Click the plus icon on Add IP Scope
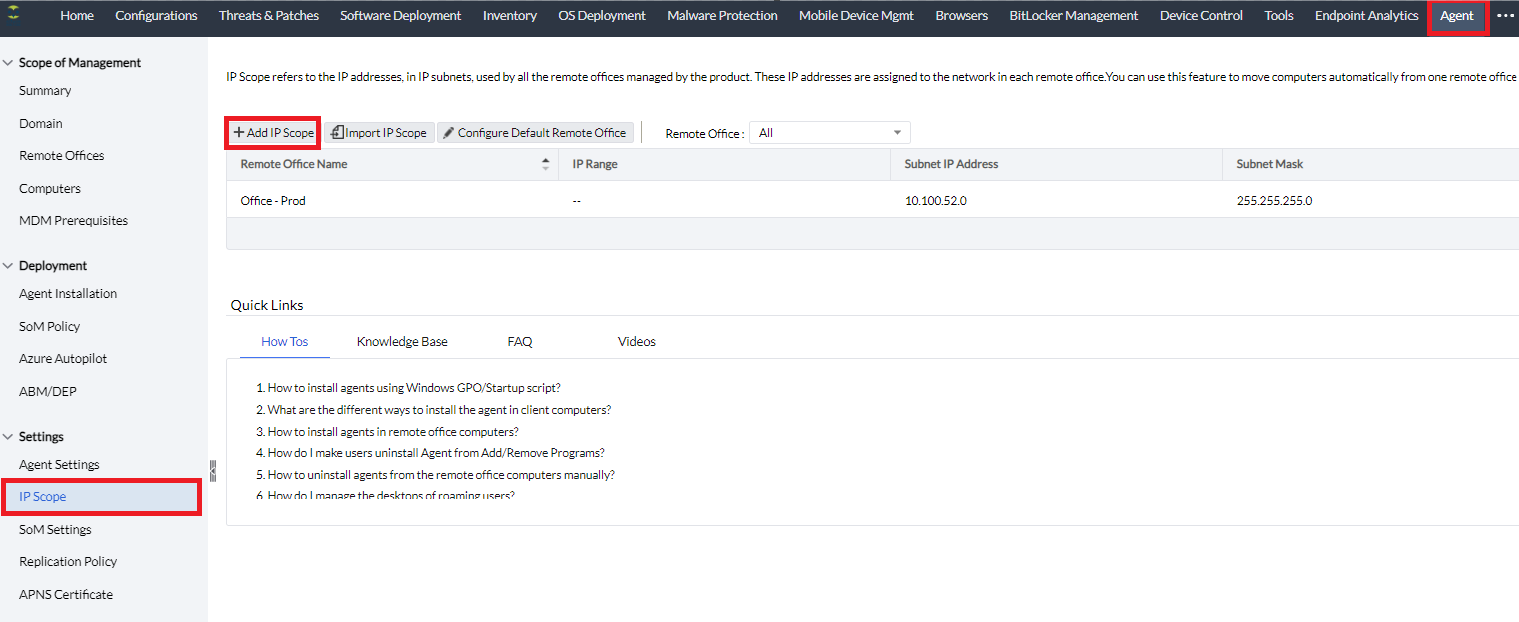1519x622 pixels. pyautogui.click(x=239, y=132)
